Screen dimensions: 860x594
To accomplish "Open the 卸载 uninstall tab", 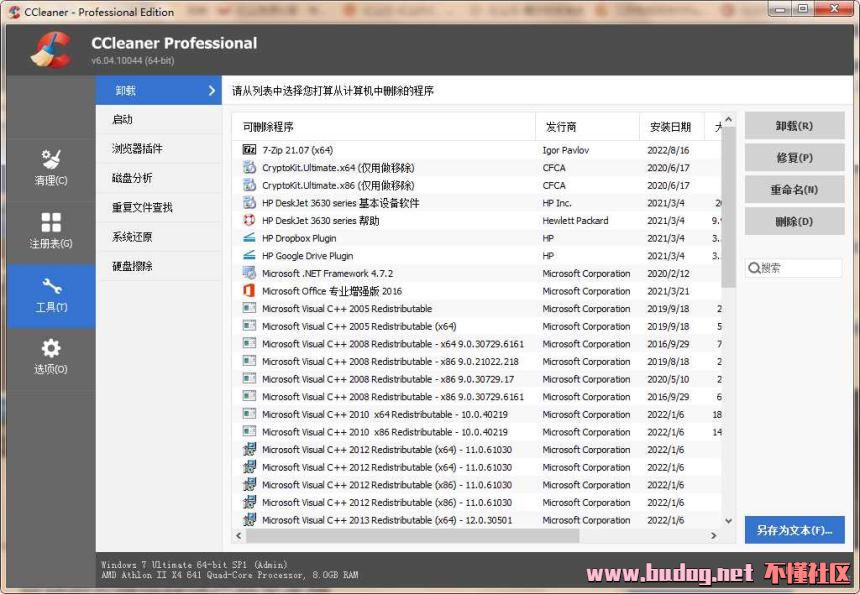I will point(159,90).
